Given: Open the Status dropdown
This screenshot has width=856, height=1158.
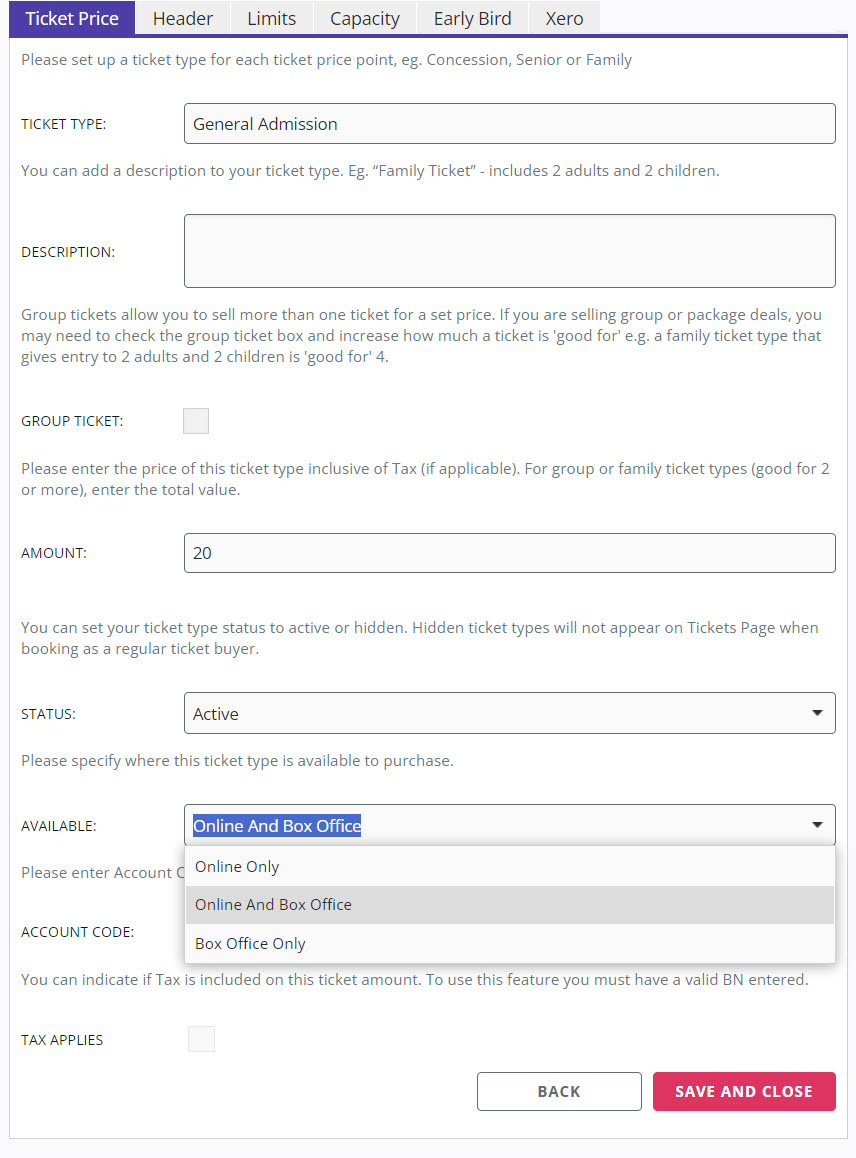Looking at the screenshot, I should pyautogui.click(x=510, y=713).
